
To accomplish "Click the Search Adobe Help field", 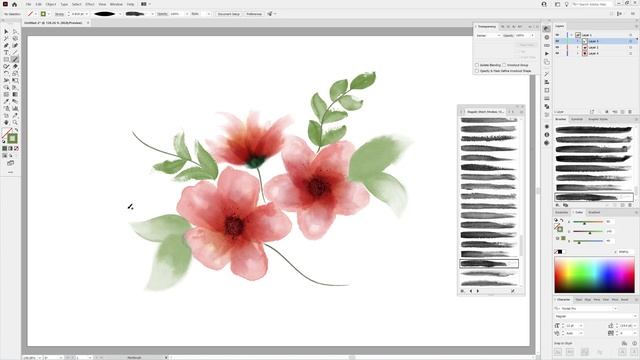I will [x=591, y=4].
